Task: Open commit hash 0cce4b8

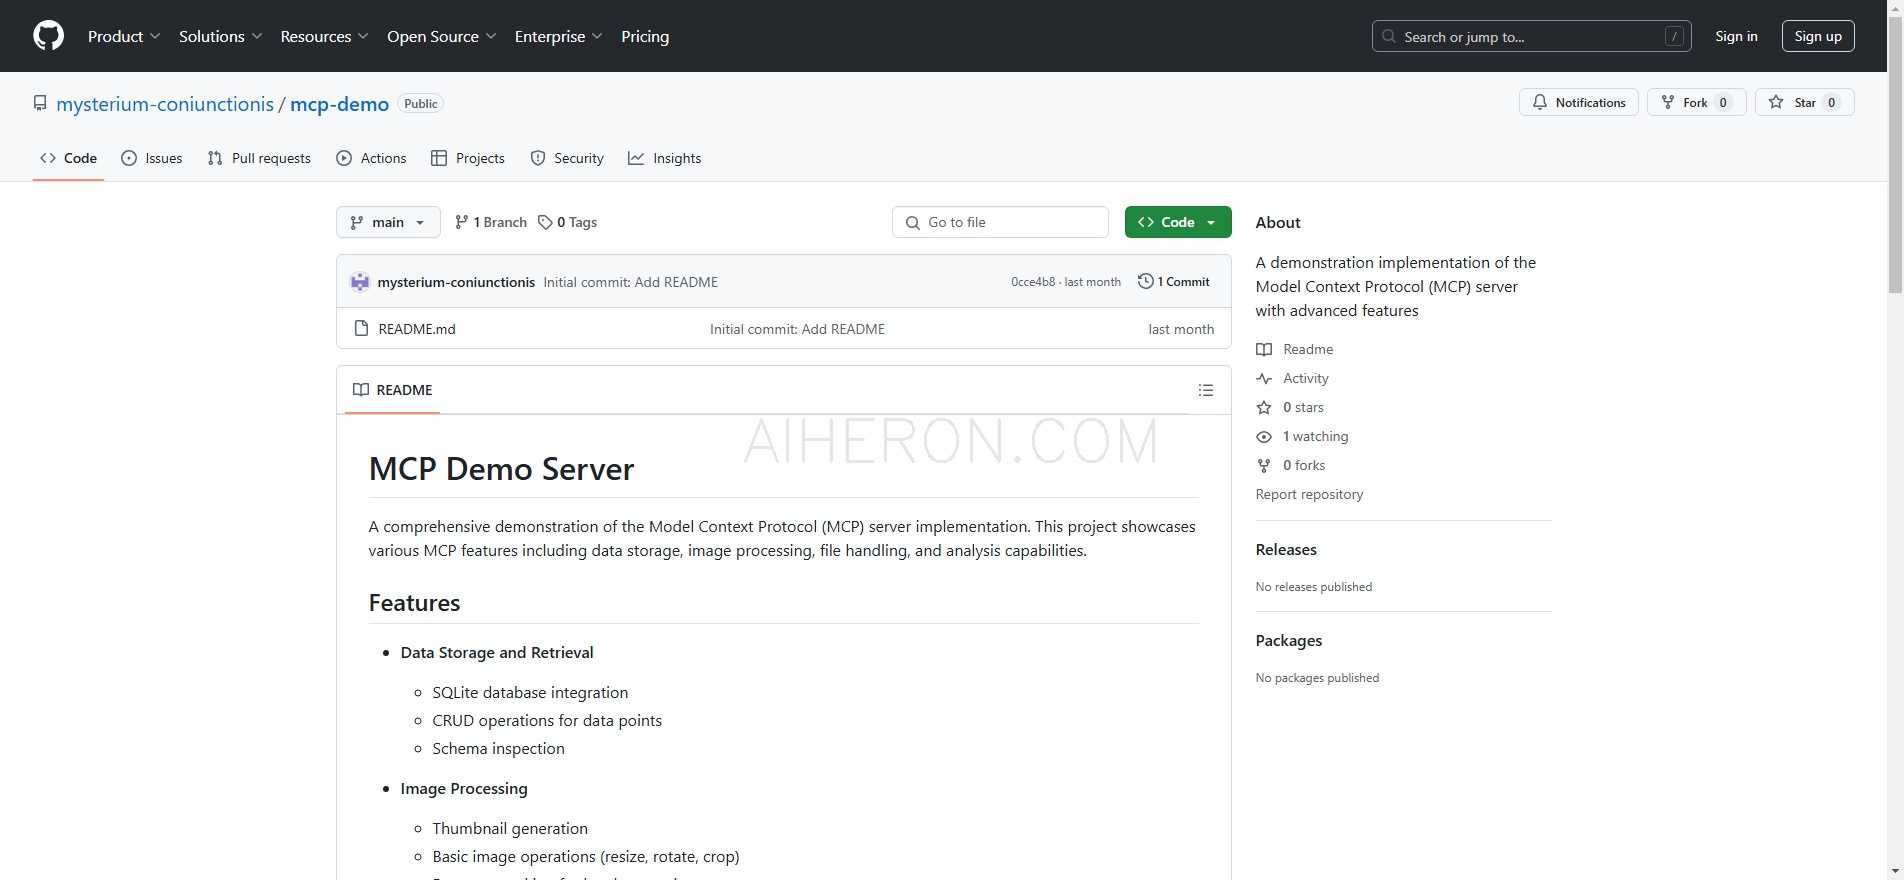Action: tap(1033, 282)
